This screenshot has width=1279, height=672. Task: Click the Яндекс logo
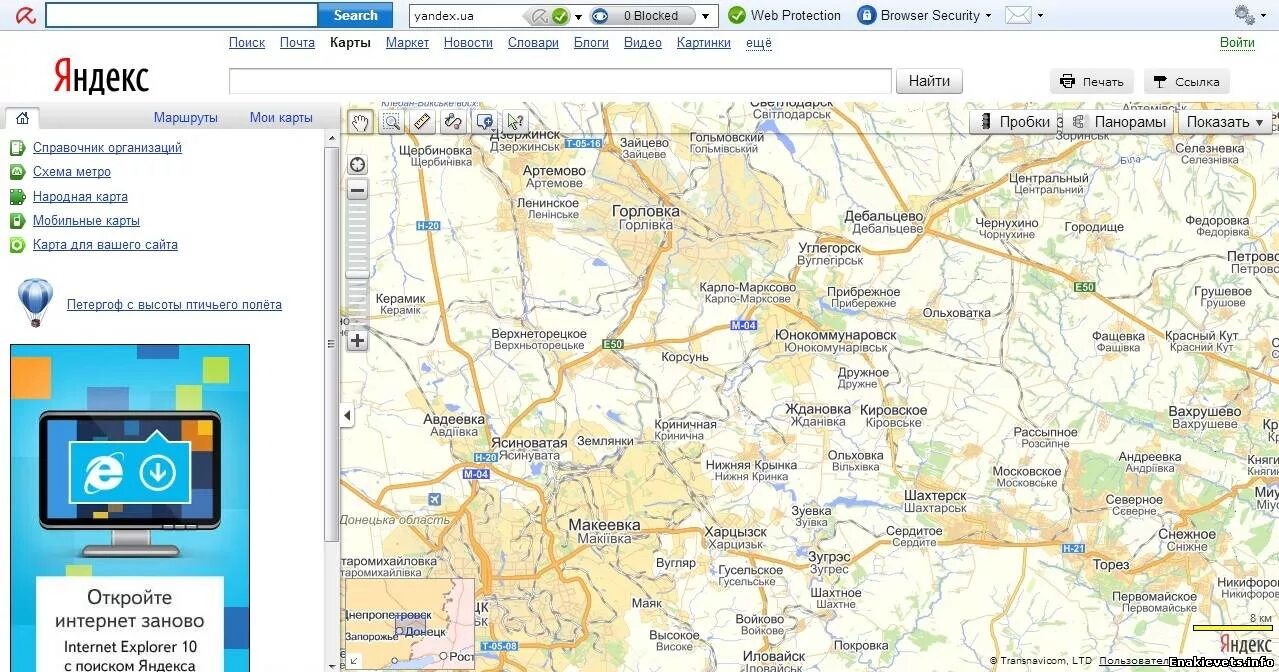coord(101,77)
